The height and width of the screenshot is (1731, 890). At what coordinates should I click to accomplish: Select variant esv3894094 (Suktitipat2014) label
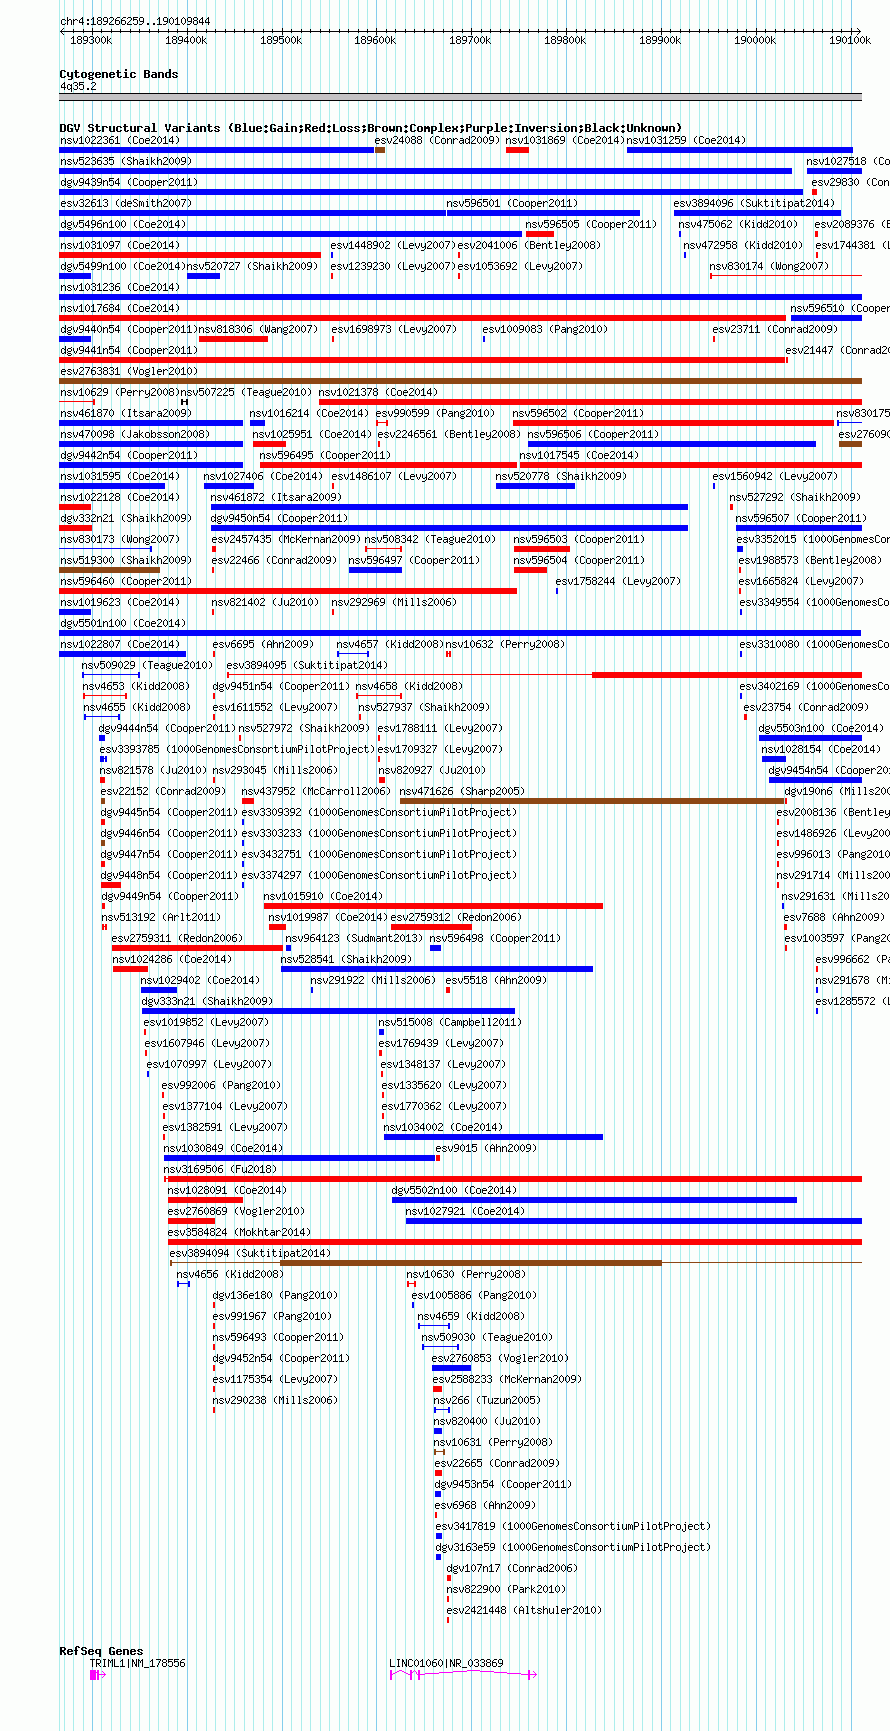point(250,1253)
